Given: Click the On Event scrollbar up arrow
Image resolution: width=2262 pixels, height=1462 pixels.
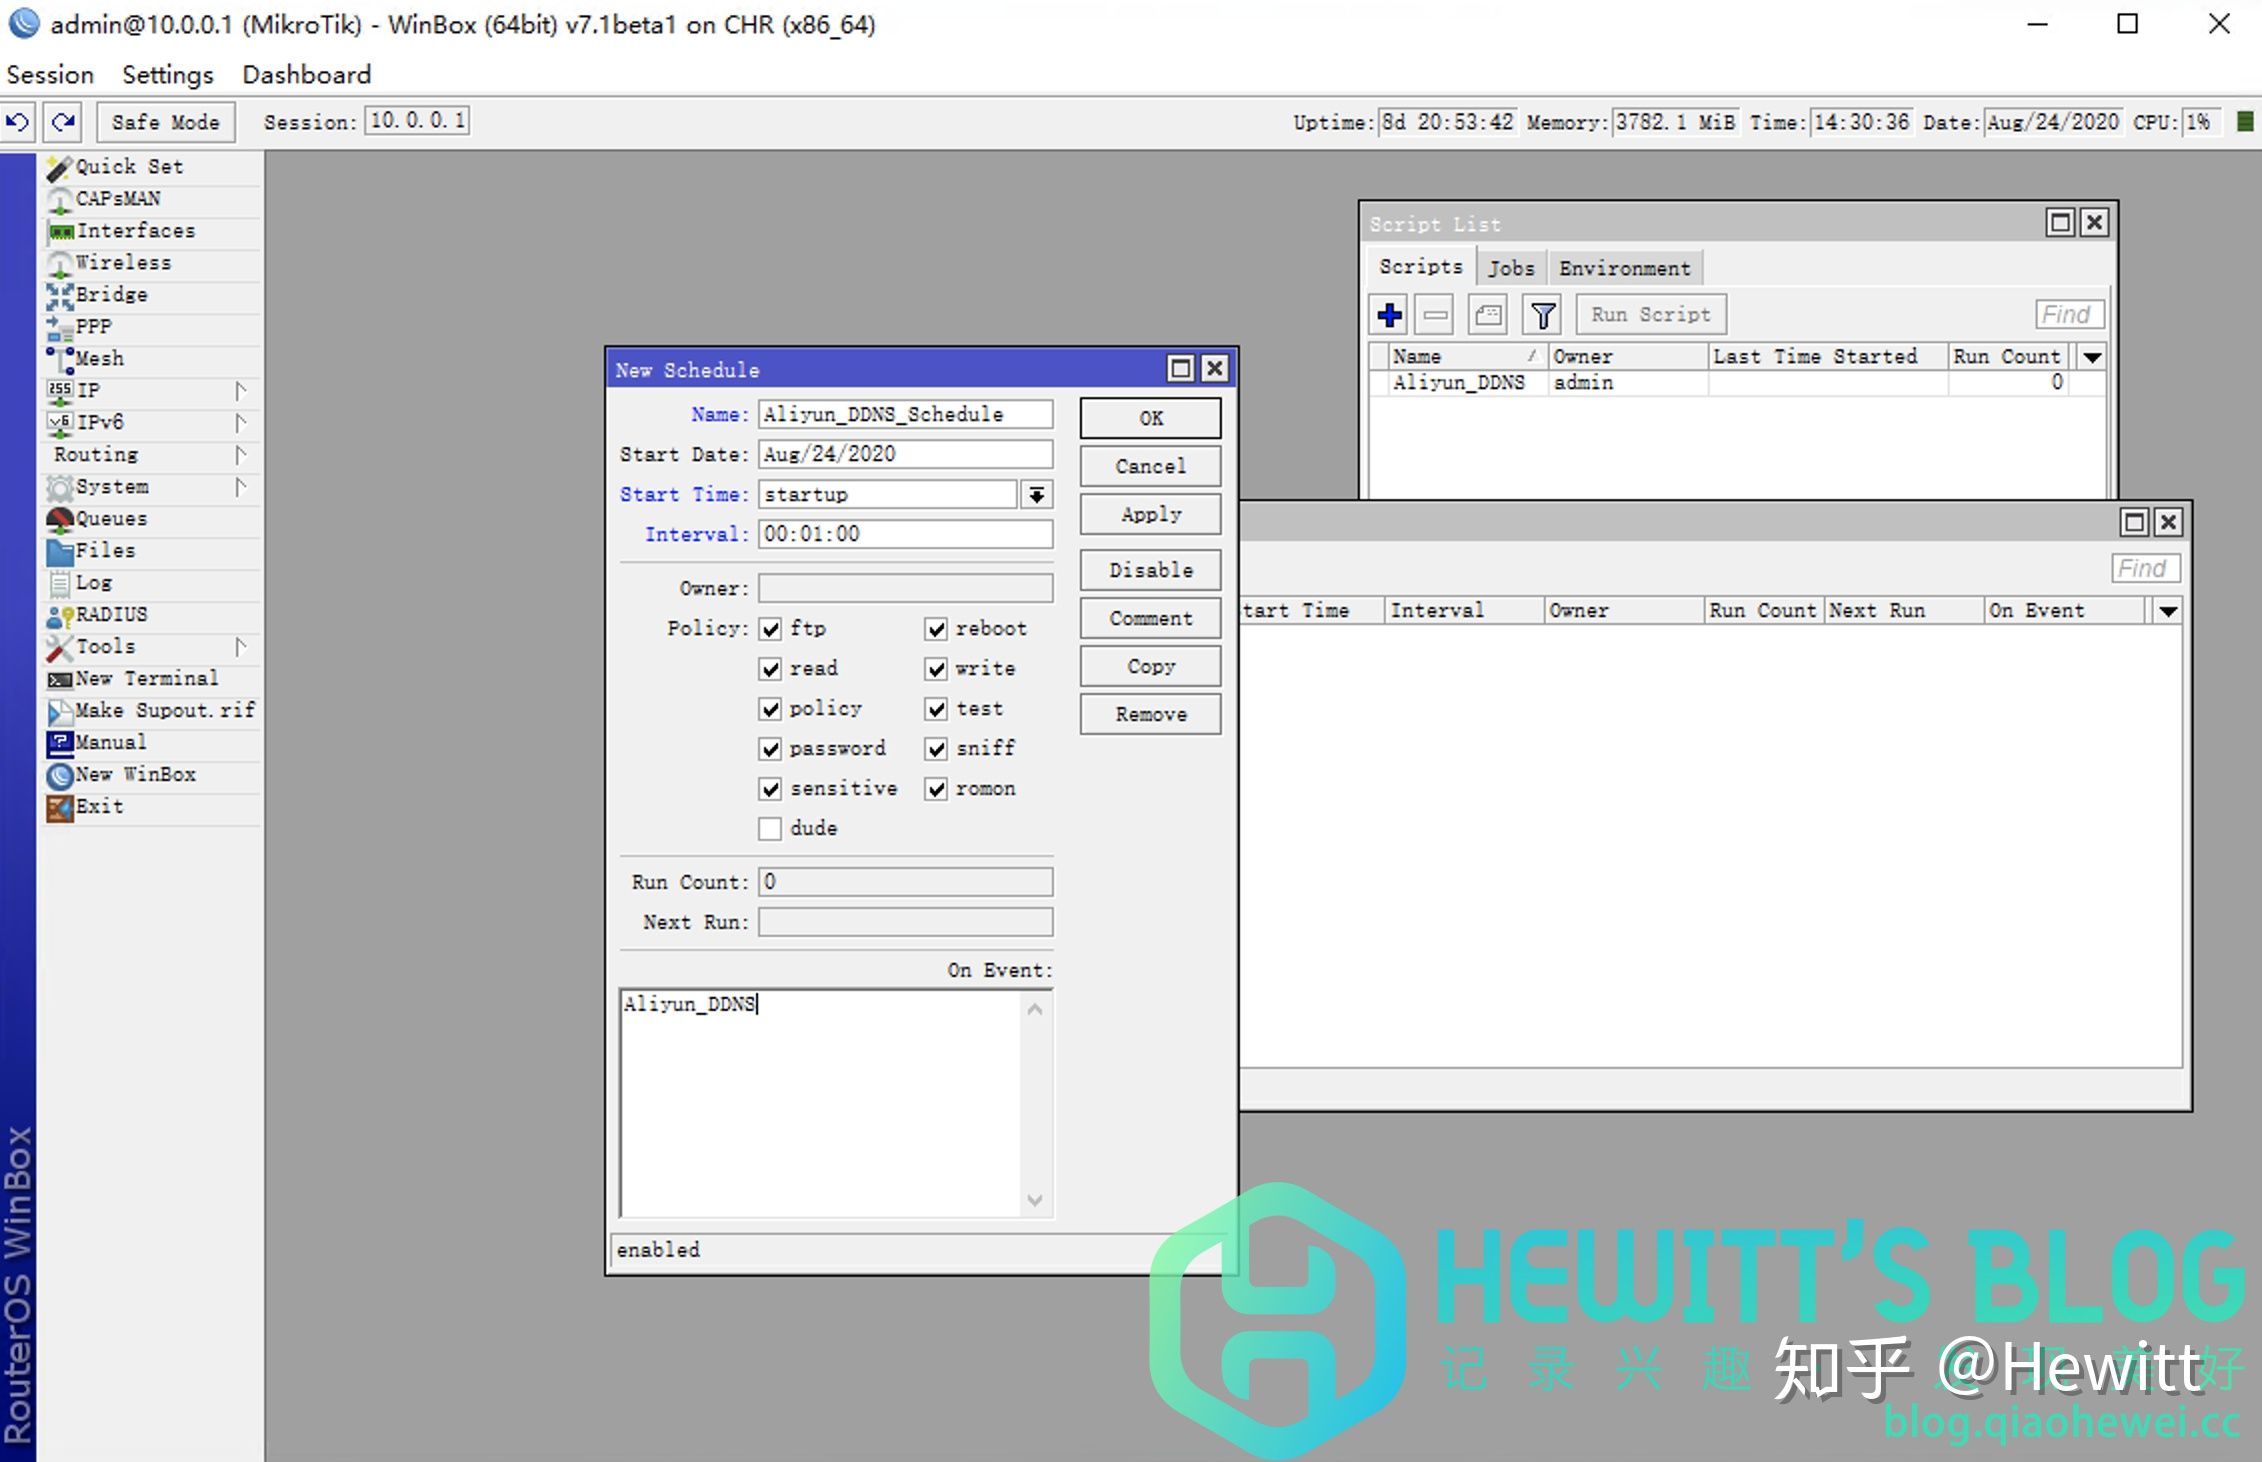Looking at the screenshot, I should point(1035,1009).
